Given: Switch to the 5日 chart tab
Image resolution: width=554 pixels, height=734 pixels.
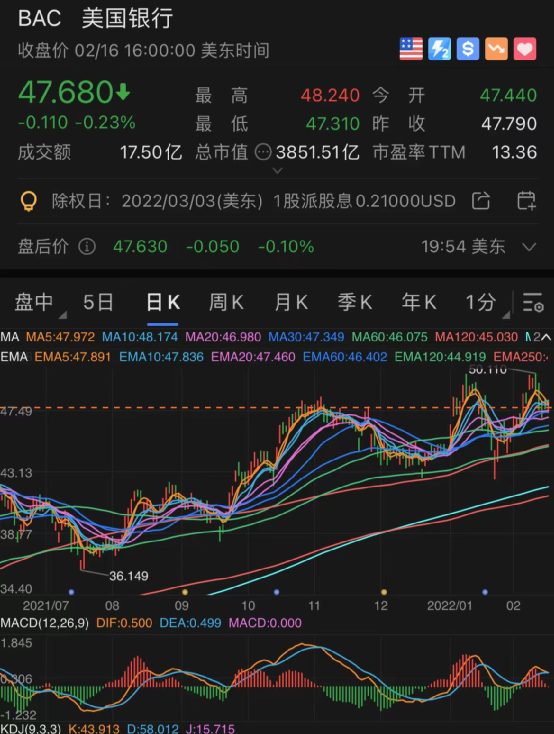Looking at the screenshot, I should coord(98,302).
